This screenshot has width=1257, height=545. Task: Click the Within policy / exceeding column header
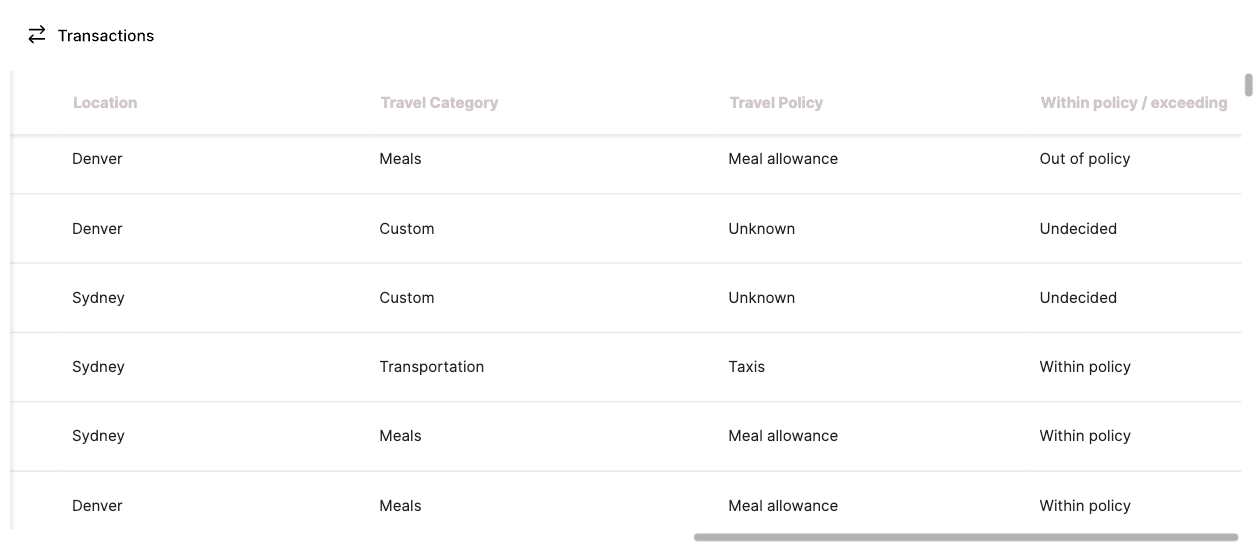[x=1134, y=103]
